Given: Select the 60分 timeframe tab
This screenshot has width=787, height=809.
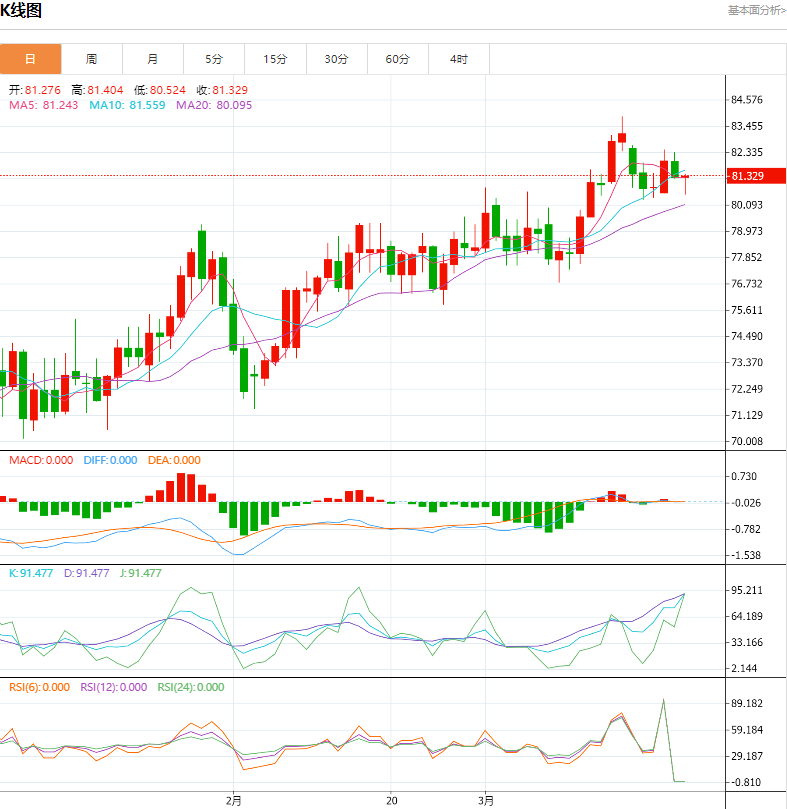Looking at the screenshot, I should [x=398, y=59].
